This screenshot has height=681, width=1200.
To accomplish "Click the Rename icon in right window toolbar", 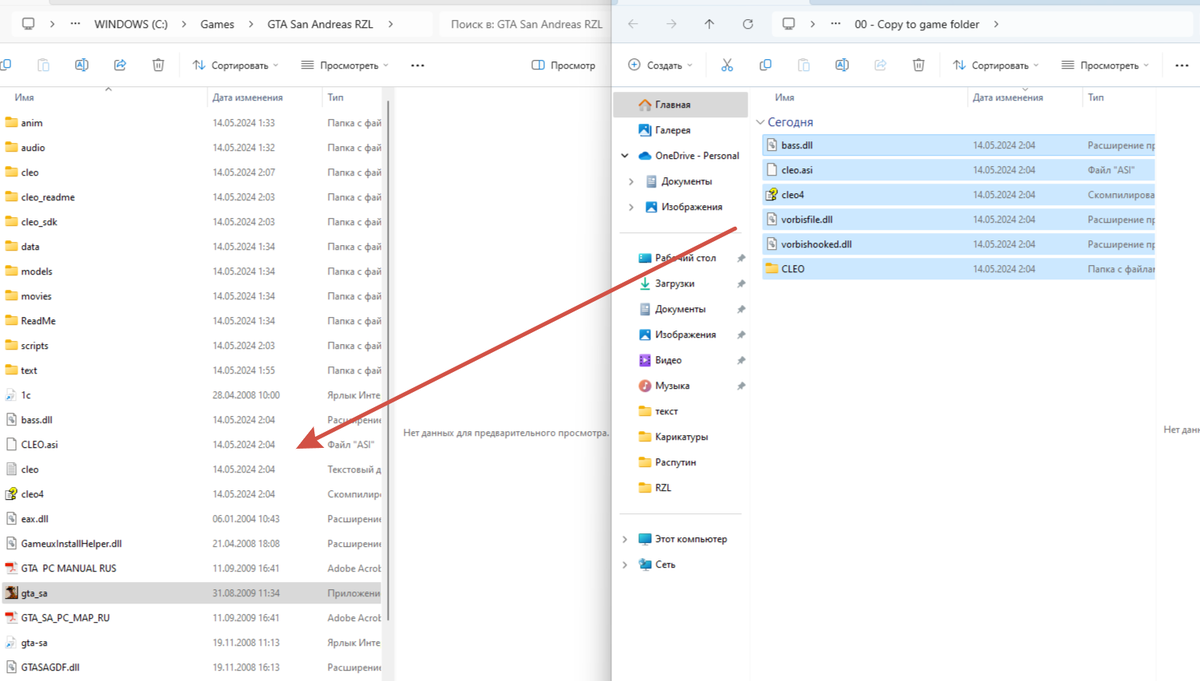I will click(x=842, y=65).
